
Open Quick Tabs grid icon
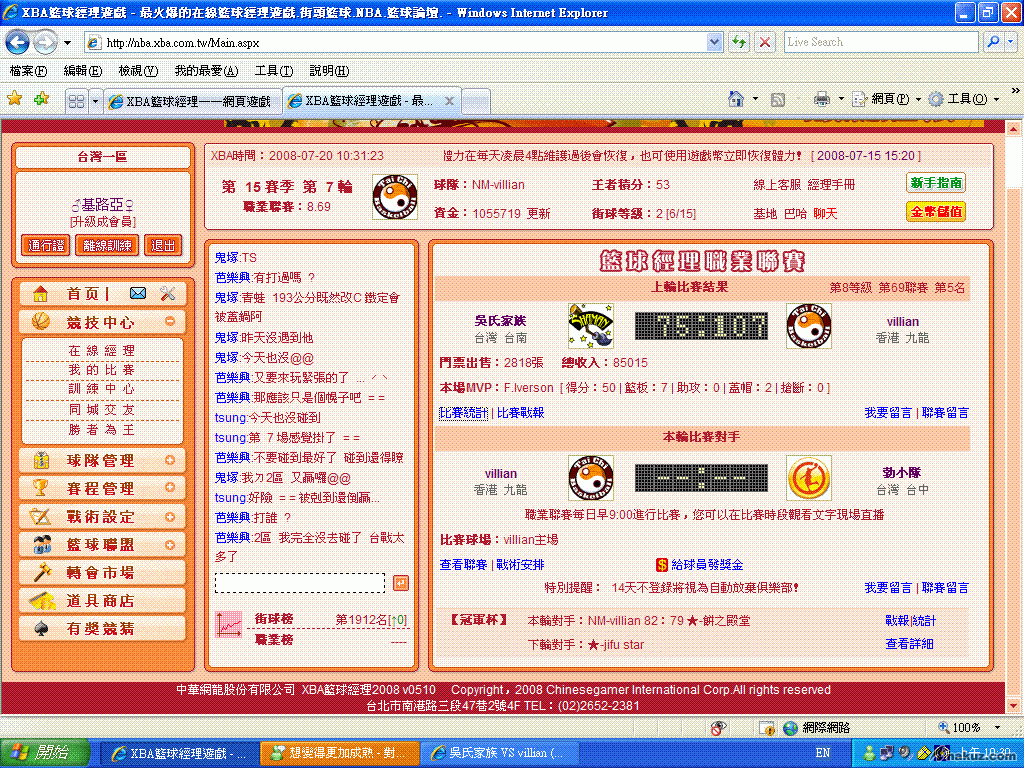tap(76, 101)
